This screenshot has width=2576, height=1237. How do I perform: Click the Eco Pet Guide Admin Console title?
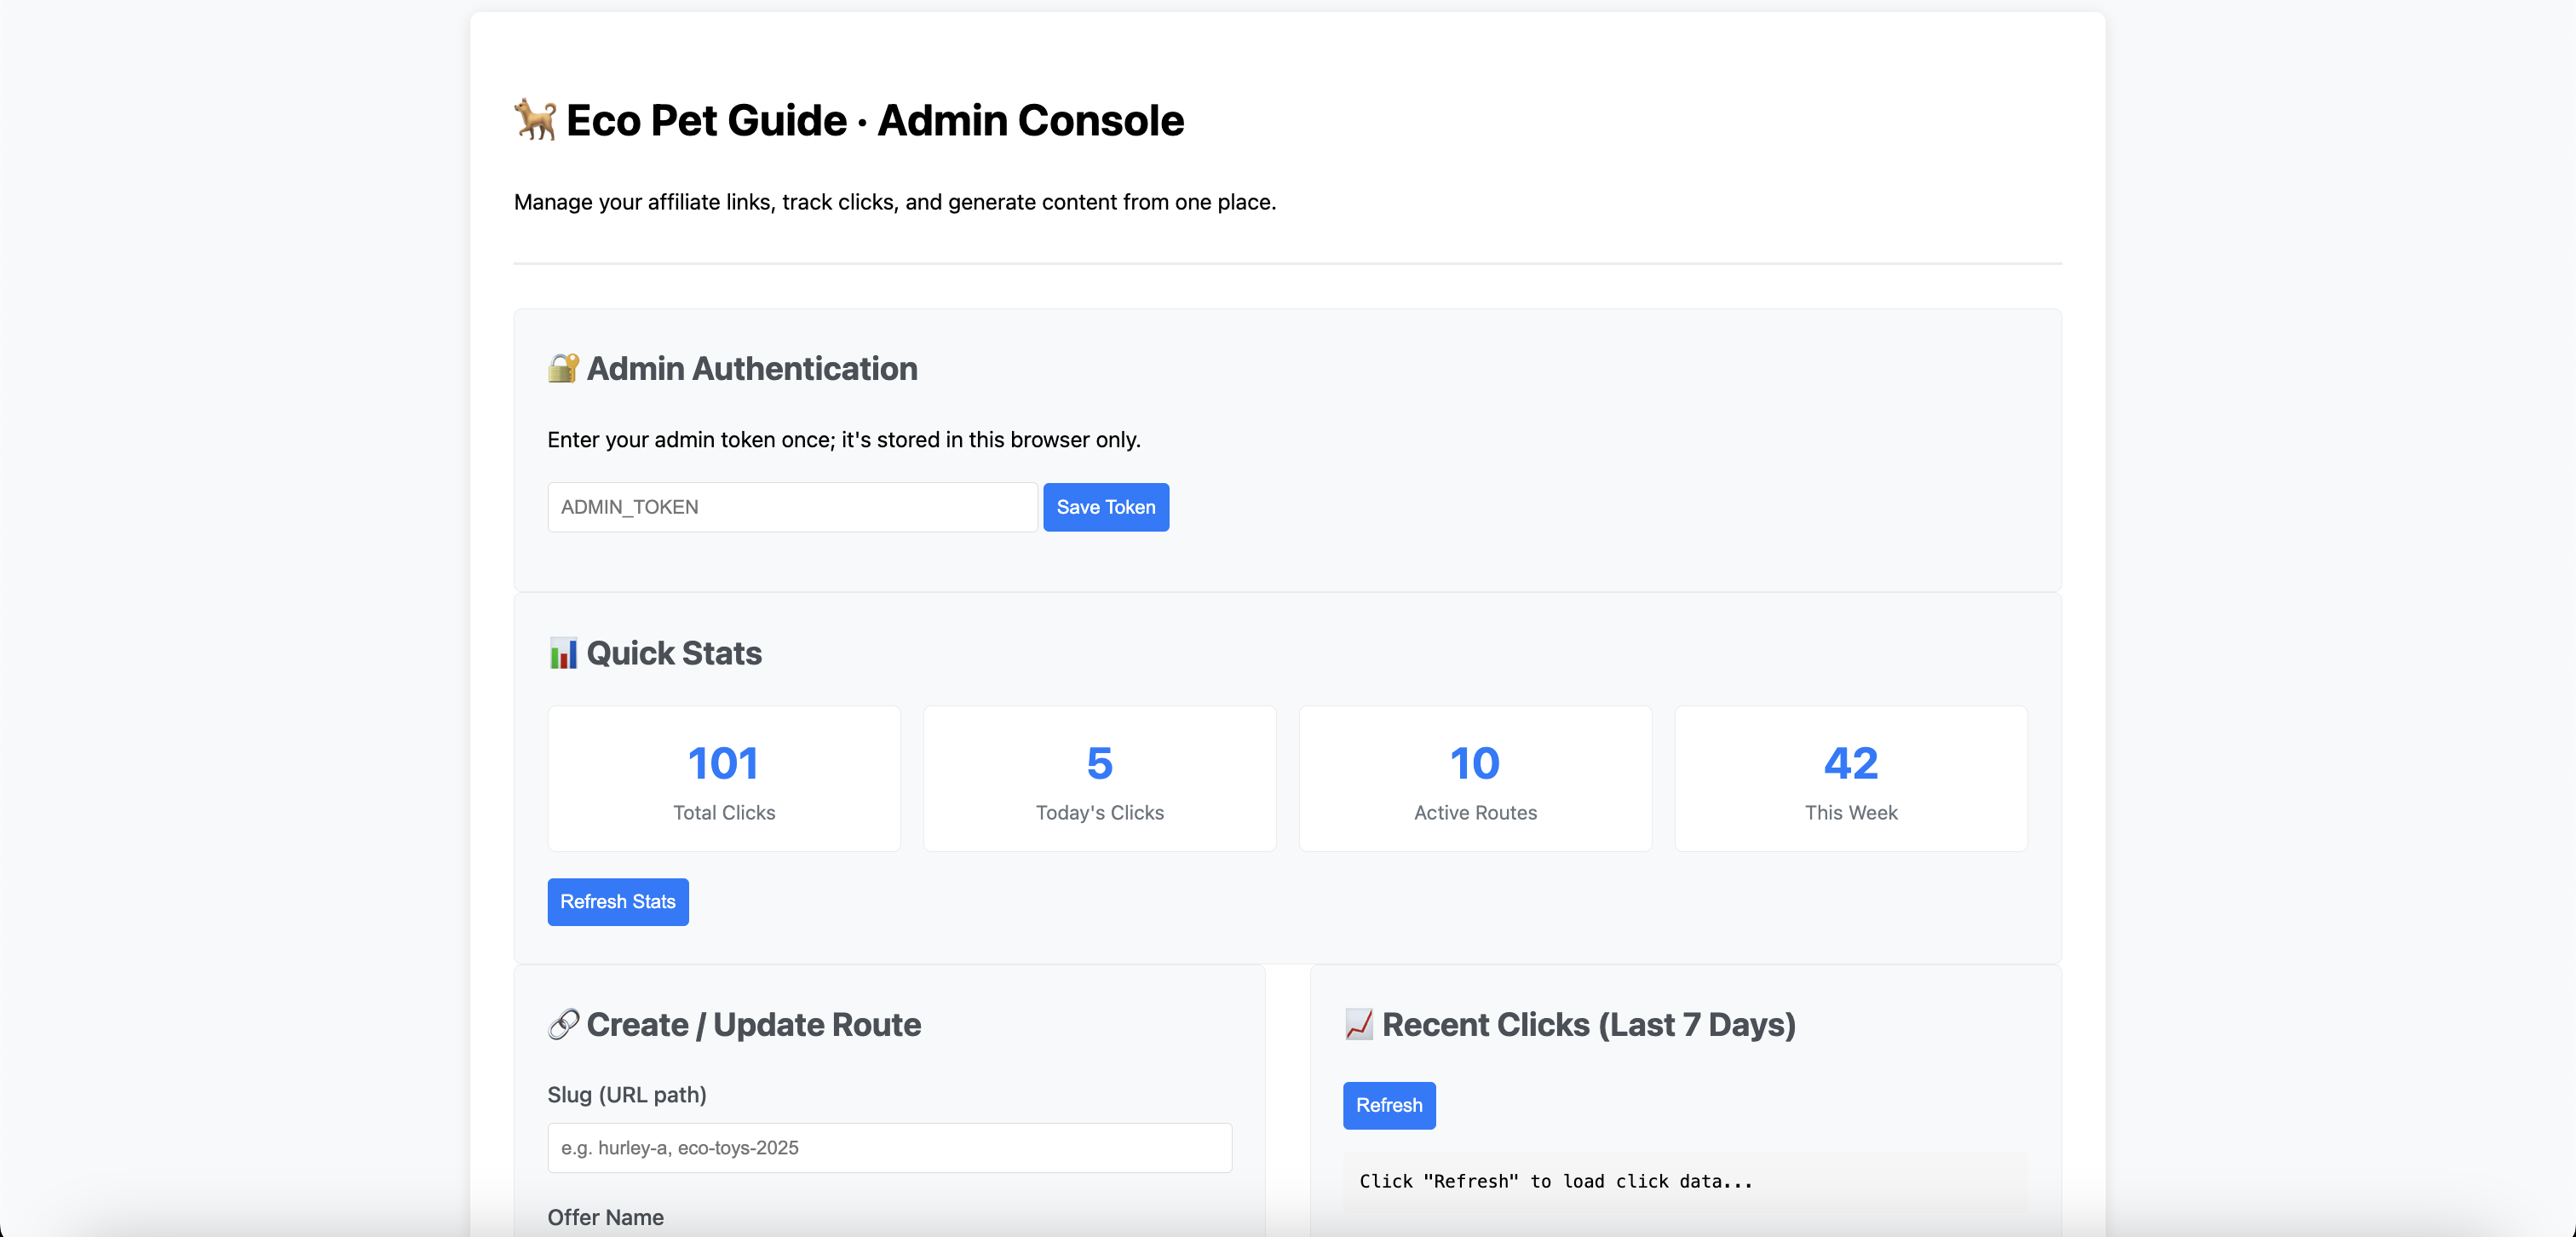click(874, 120)
